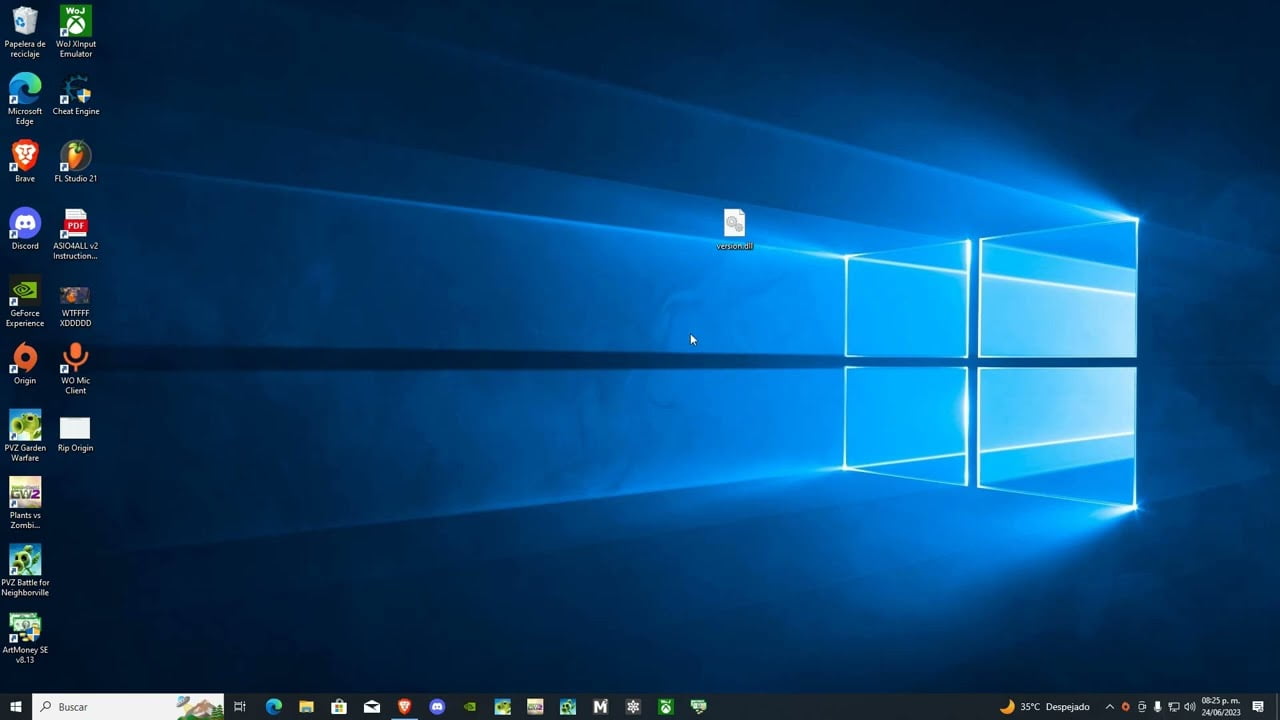Select the Cheat Engine desktop shortcut
The height and width of the screenshot is (720, 1280).
pos(76,95)
